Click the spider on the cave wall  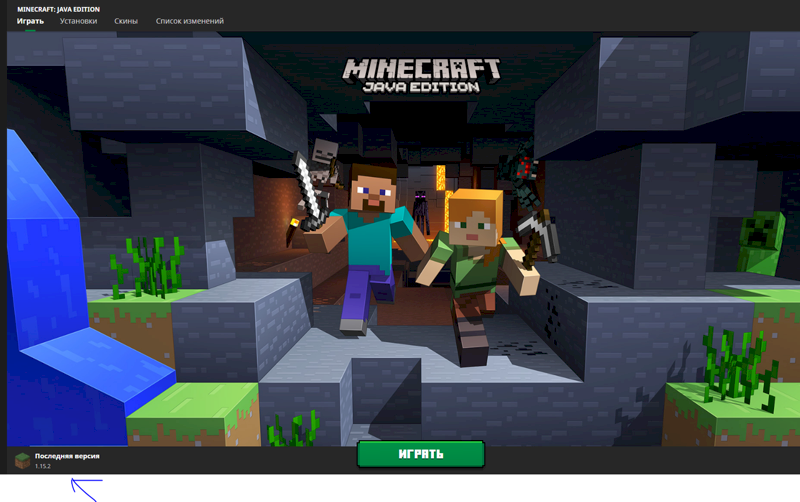pos(524,165)
